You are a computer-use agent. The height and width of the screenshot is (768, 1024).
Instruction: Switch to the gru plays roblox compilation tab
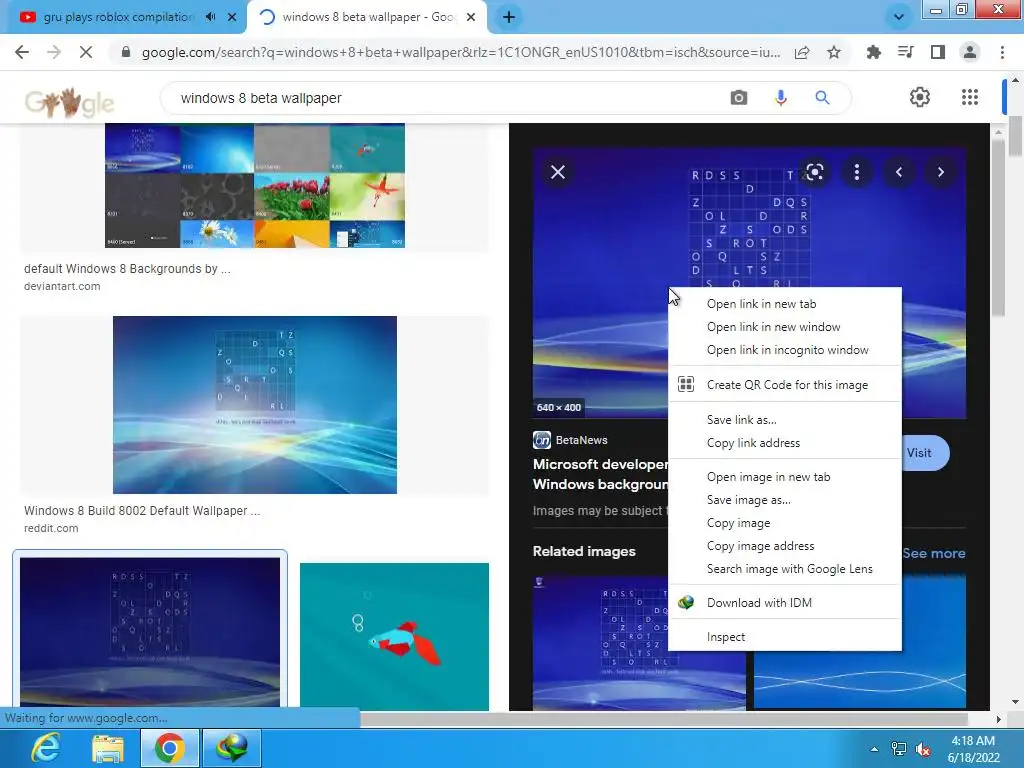[x=118, y=17]
